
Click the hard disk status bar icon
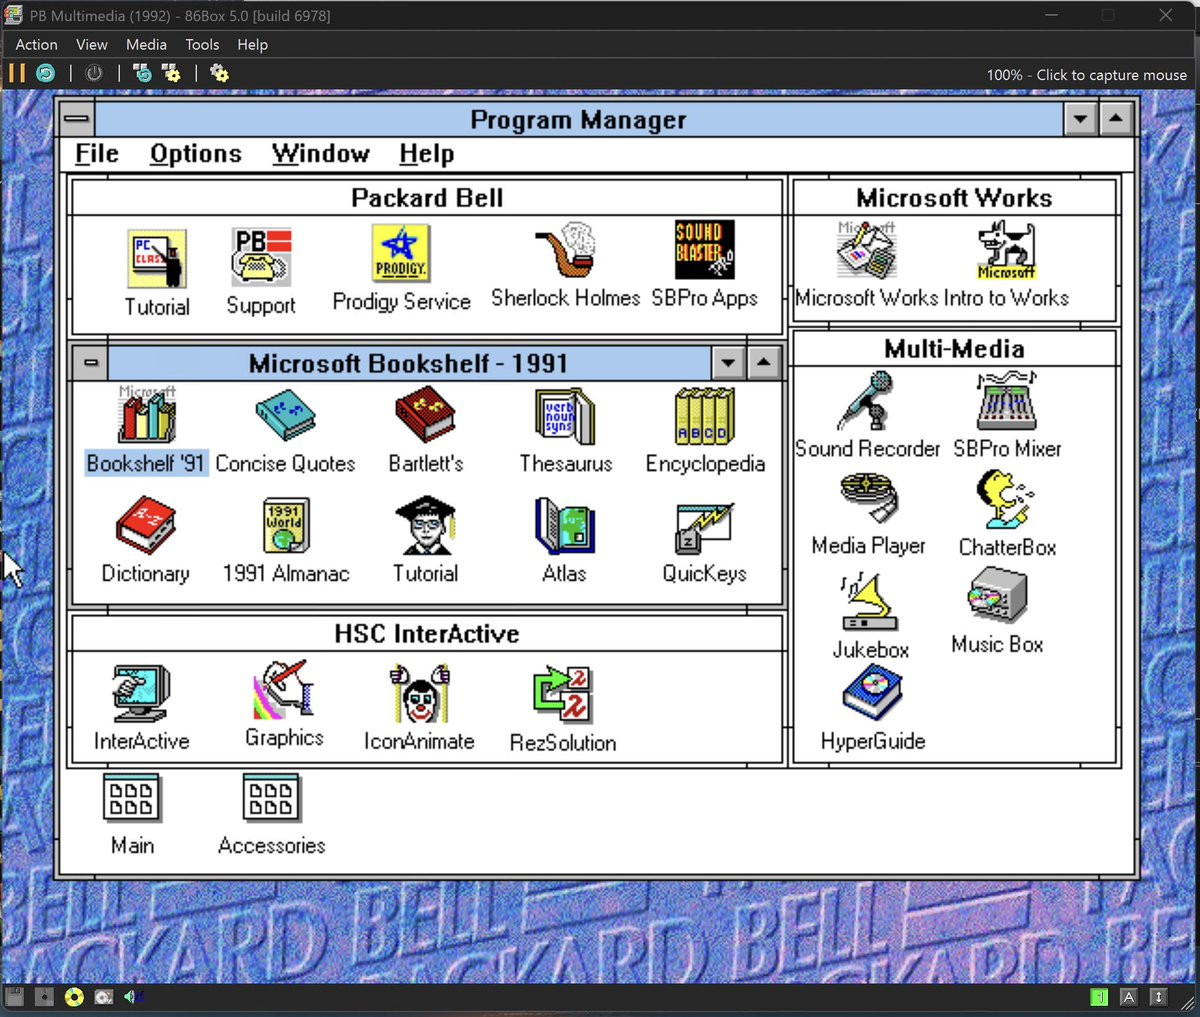pos(104,997)
